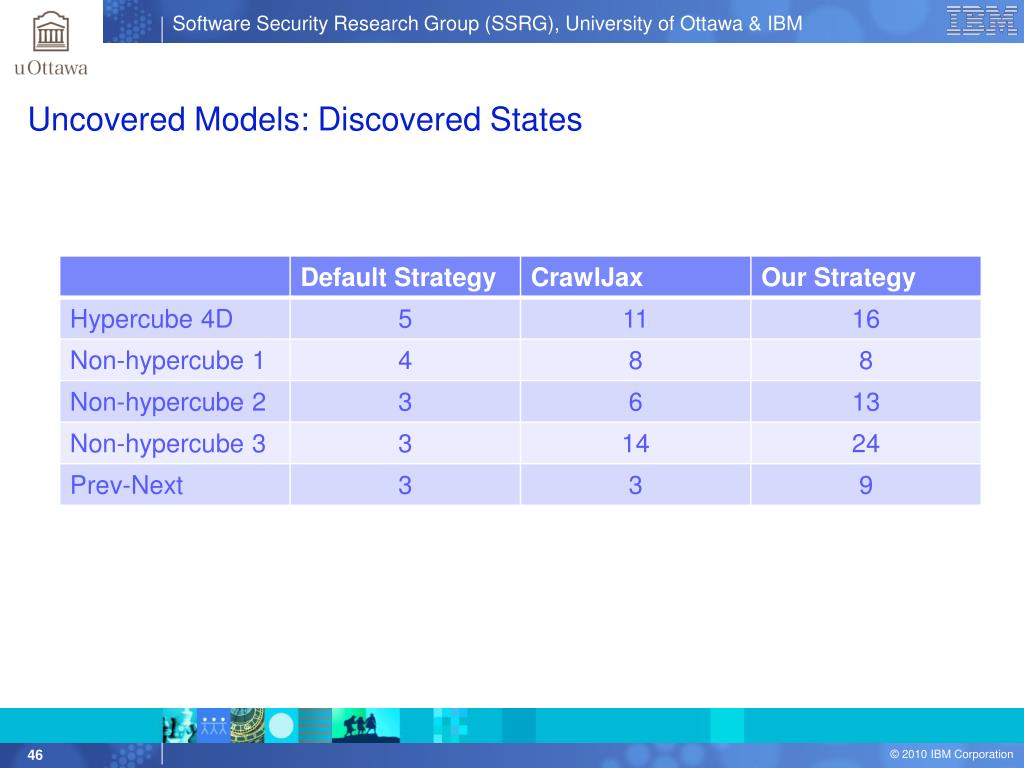Image resolution: width=1024 pixels, height=768 pixels.
Task: Click the white circle thumbnail in footer strip
Action: [281, 726]
